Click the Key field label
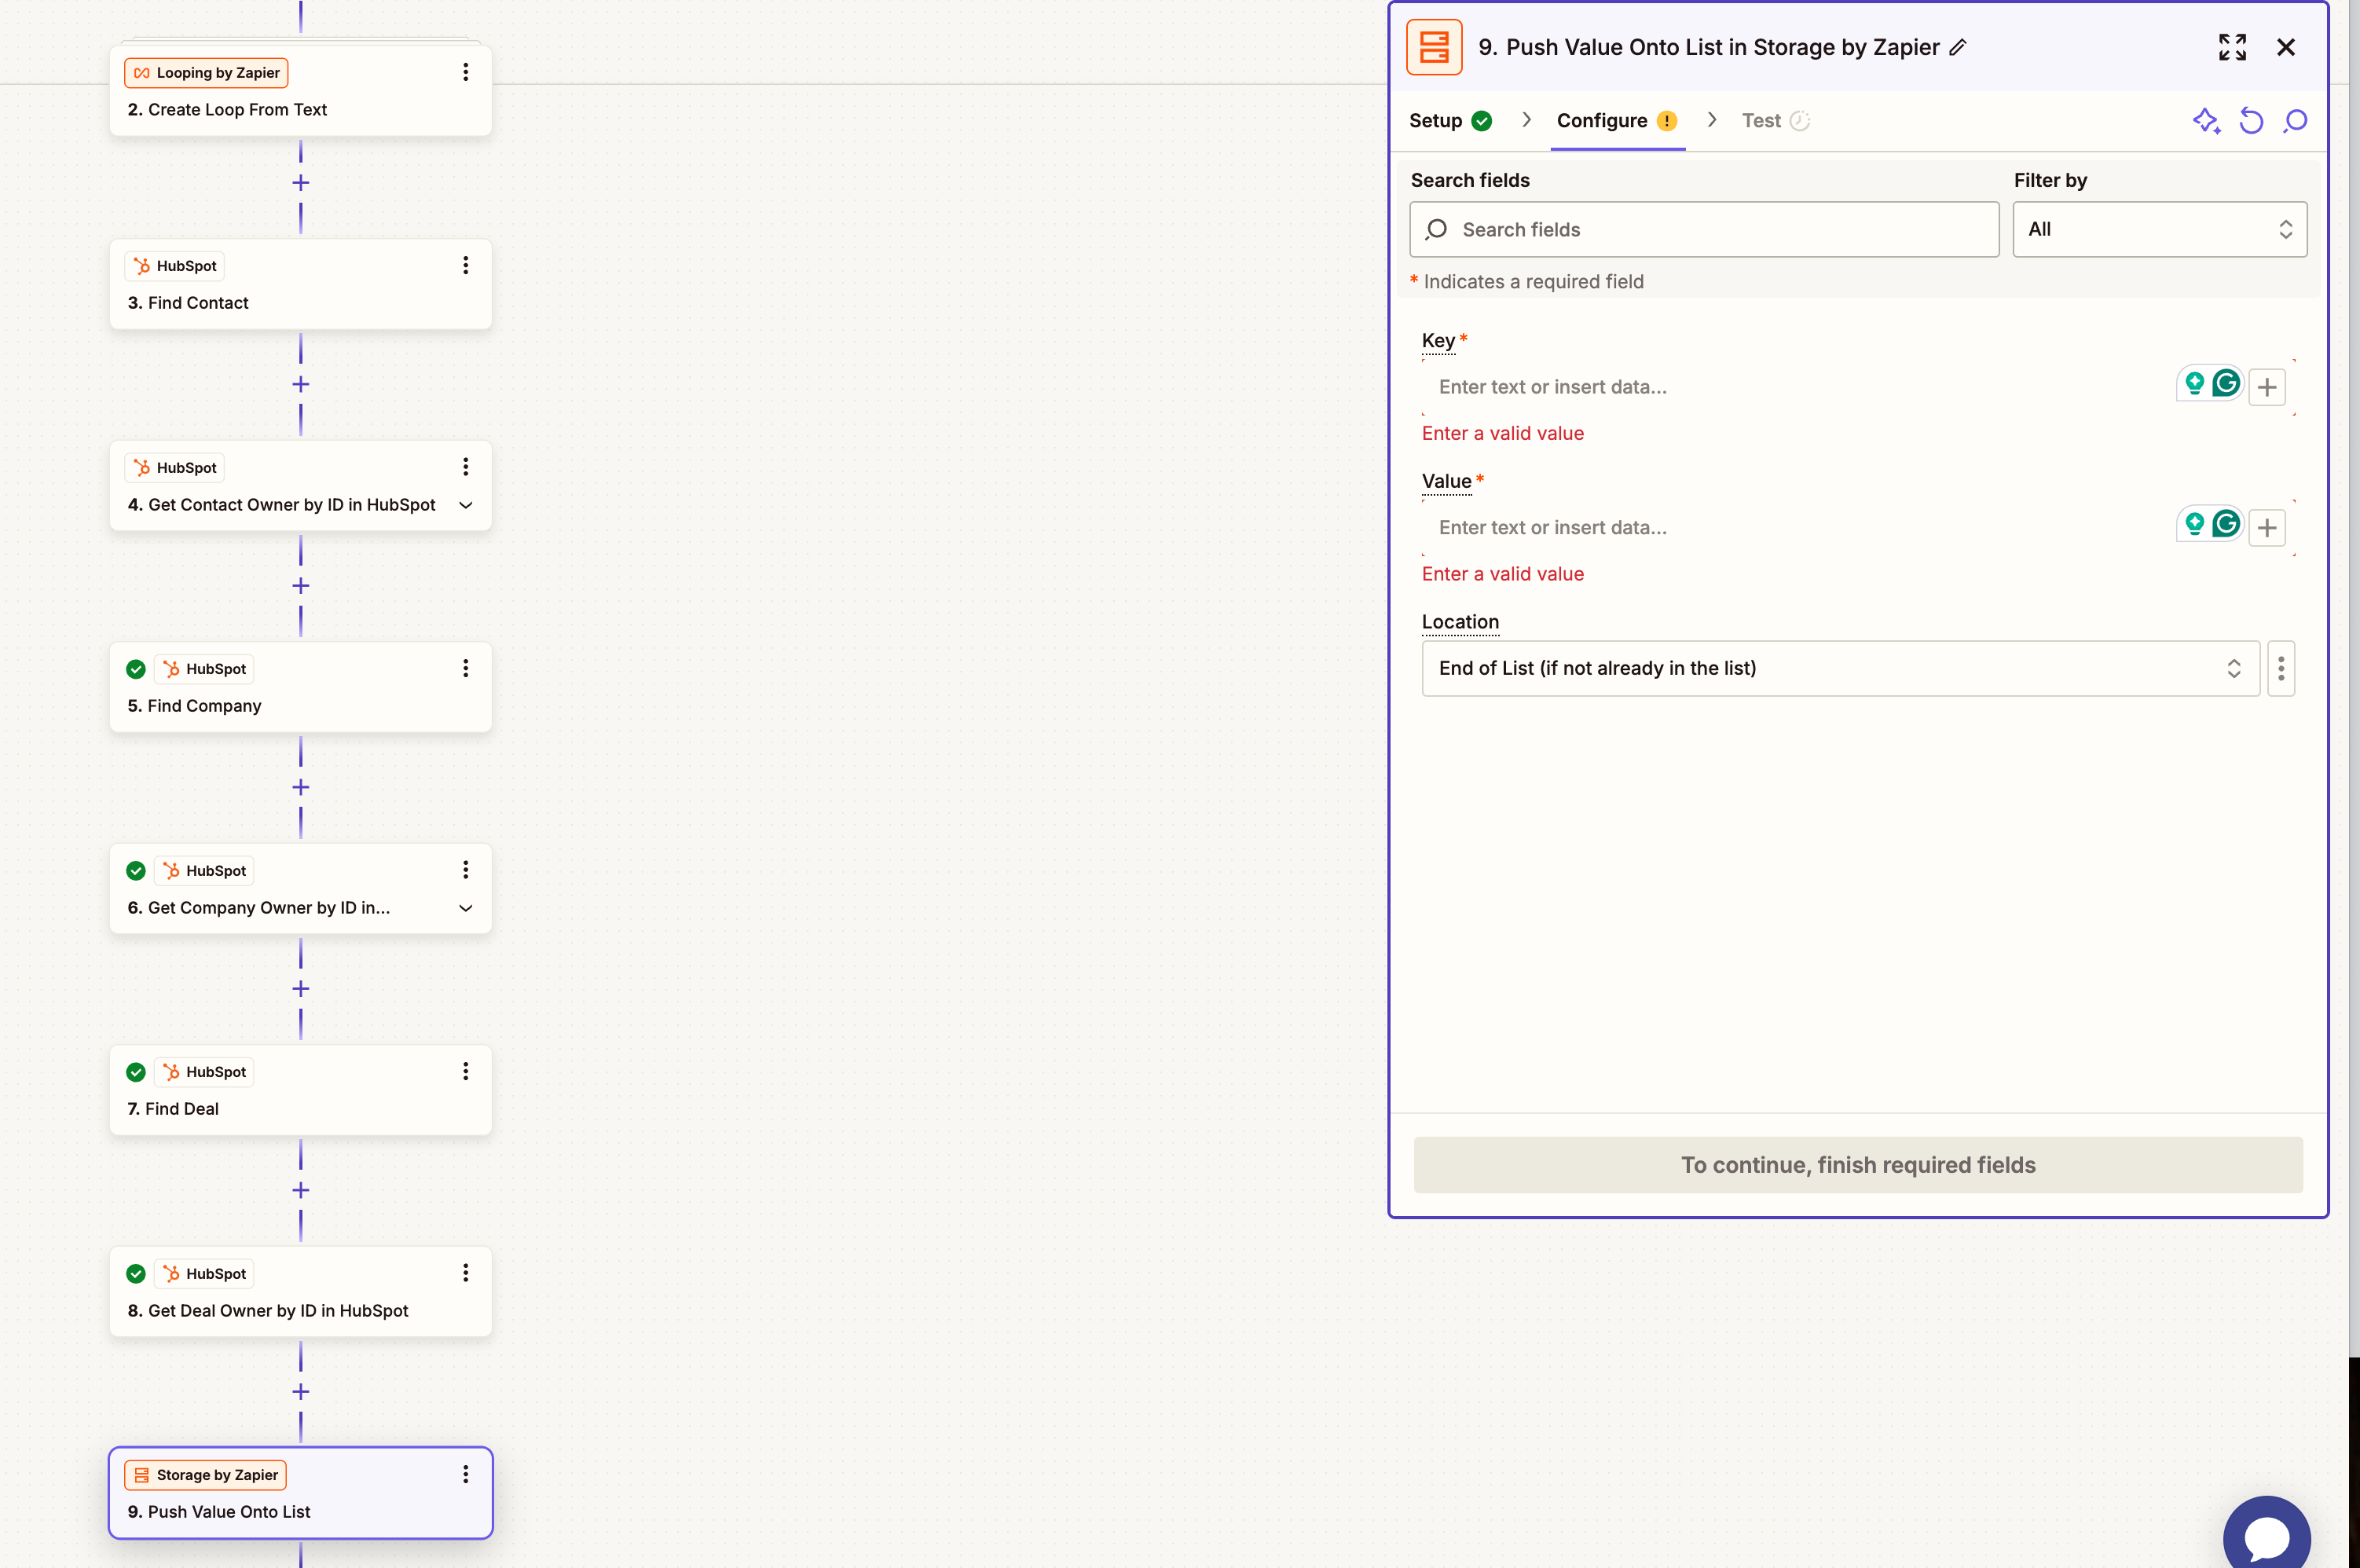This screenshot has width=2360, height=1568. tap(1438, 341)
